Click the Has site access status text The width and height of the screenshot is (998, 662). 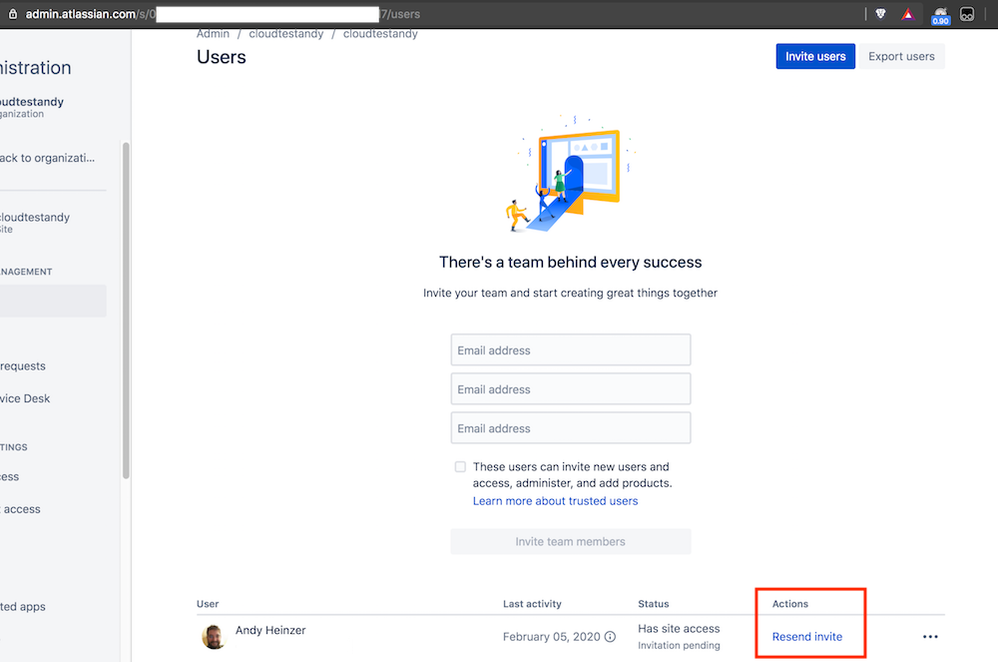[x=679, y=629]
